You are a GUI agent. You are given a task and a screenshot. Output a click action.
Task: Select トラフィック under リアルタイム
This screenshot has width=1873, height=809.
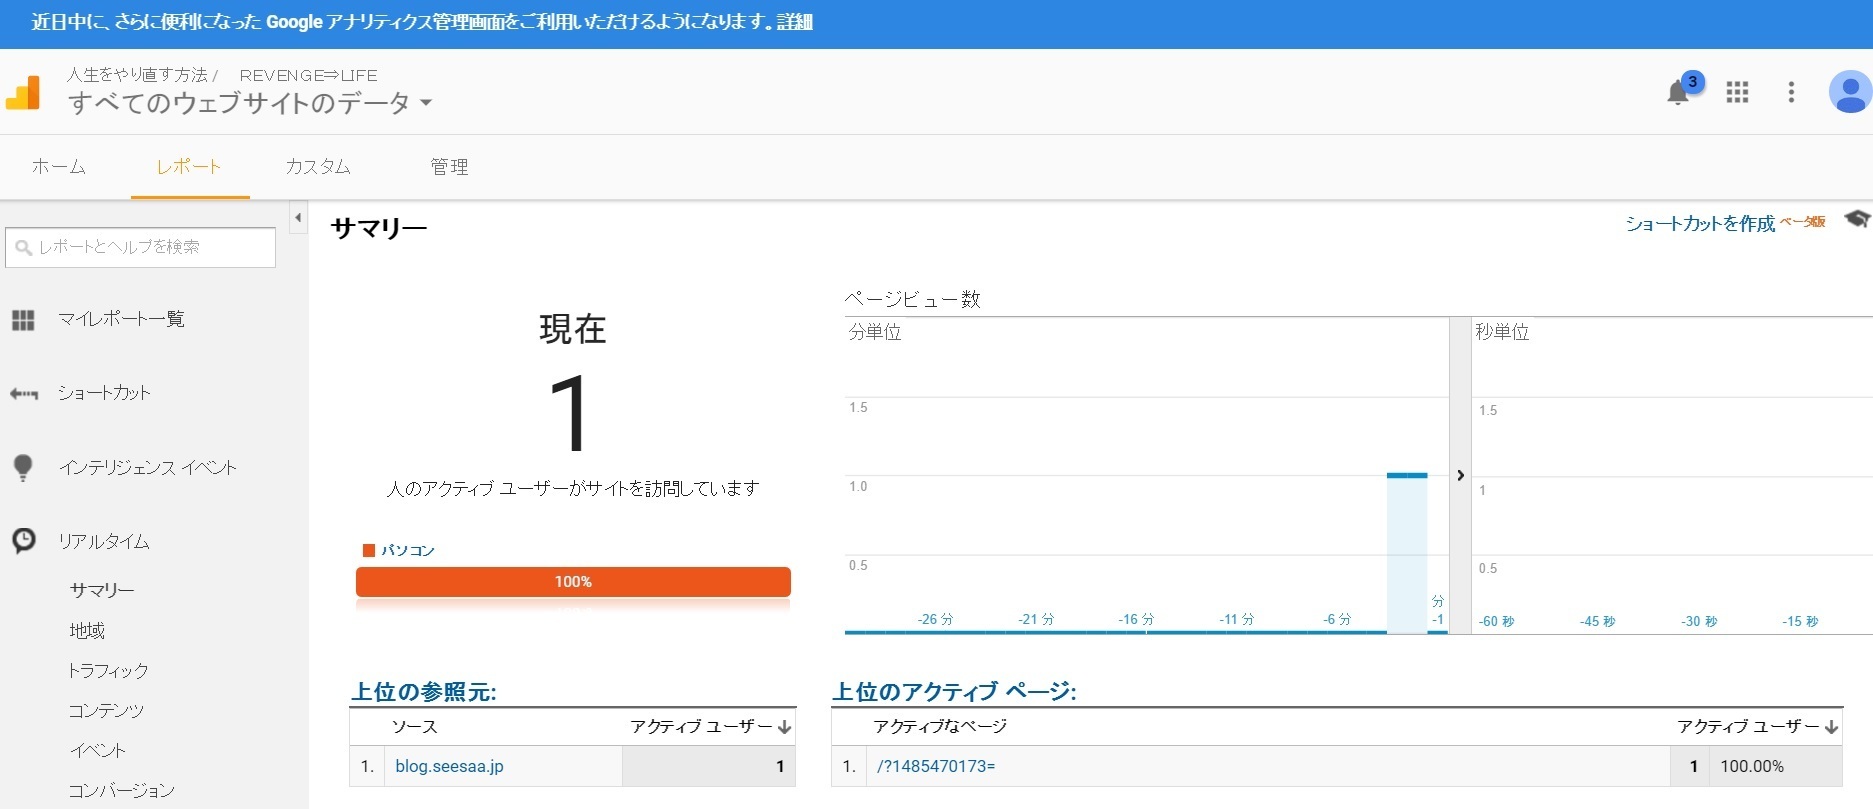pyautogui.click(x=108, y=670)
